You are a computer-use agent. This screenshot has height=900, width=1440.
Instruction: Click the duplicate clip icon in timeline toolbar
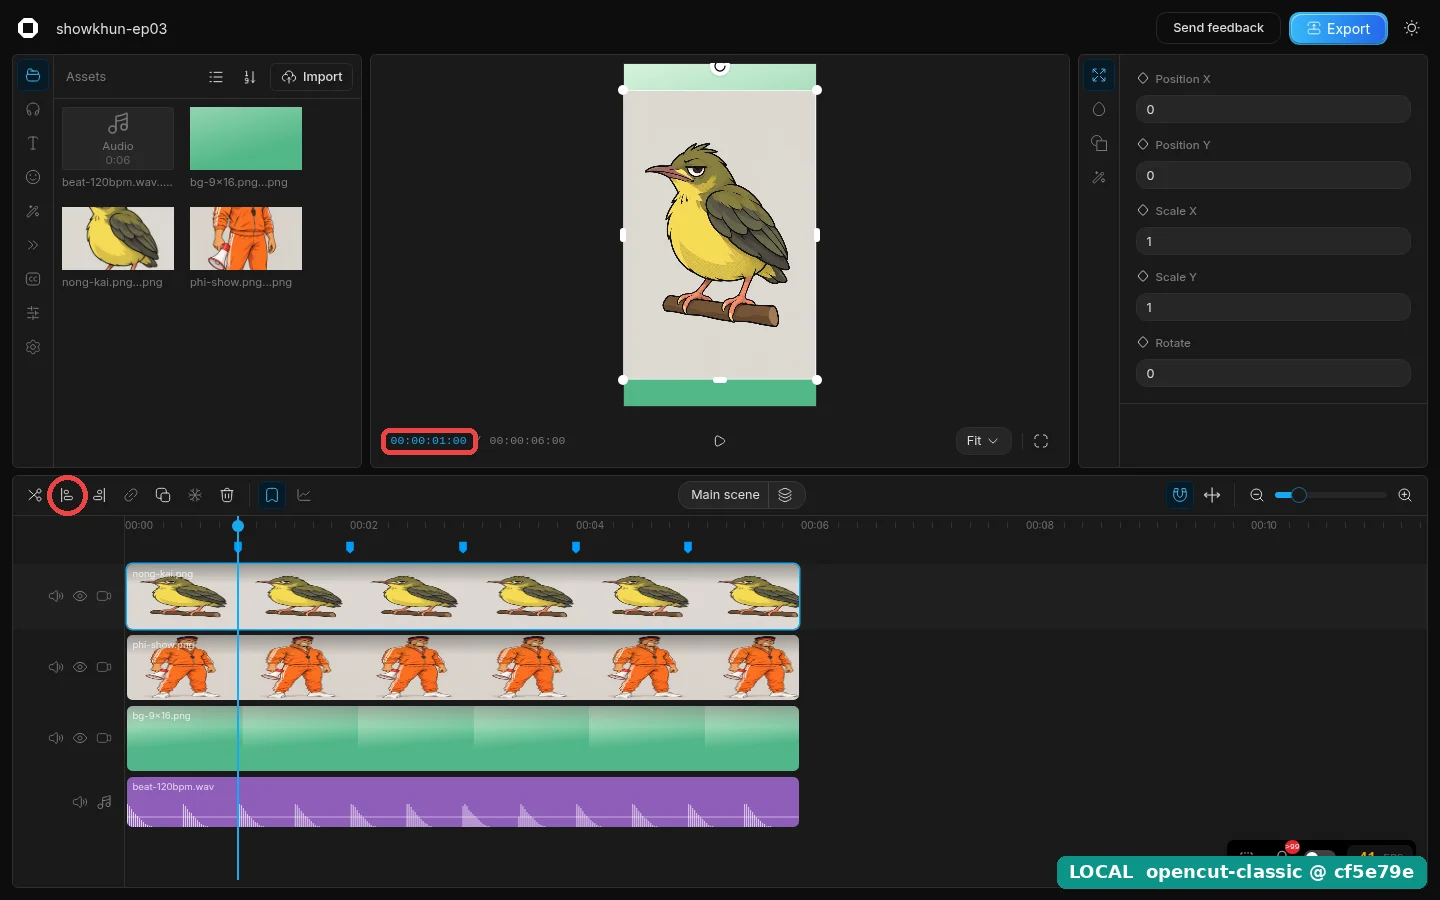[163, 495]
